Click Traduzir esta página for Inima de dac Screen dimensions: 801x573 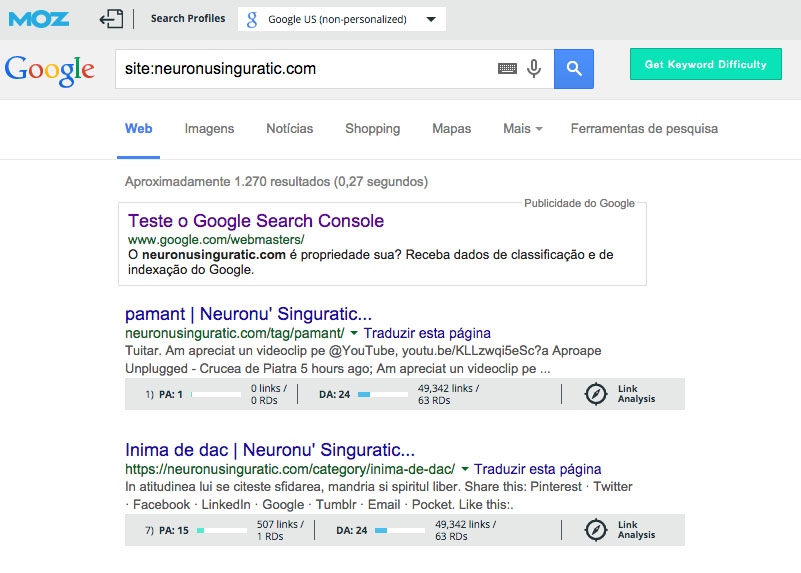537,469
